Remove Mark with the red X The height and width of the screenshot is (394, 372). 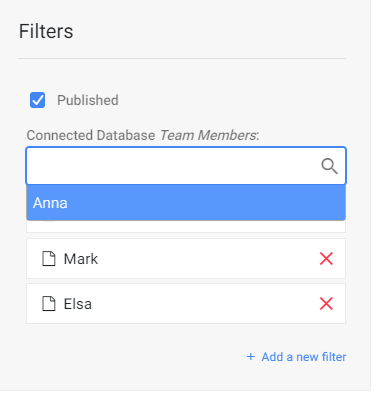[326, 259]
